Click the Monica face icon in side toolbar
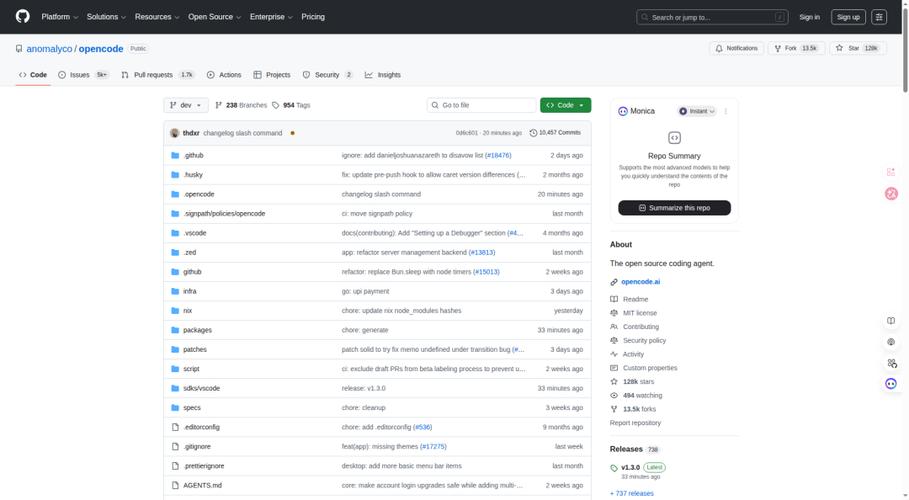This screenshot has width=909, height=500. tap(891, 384)
